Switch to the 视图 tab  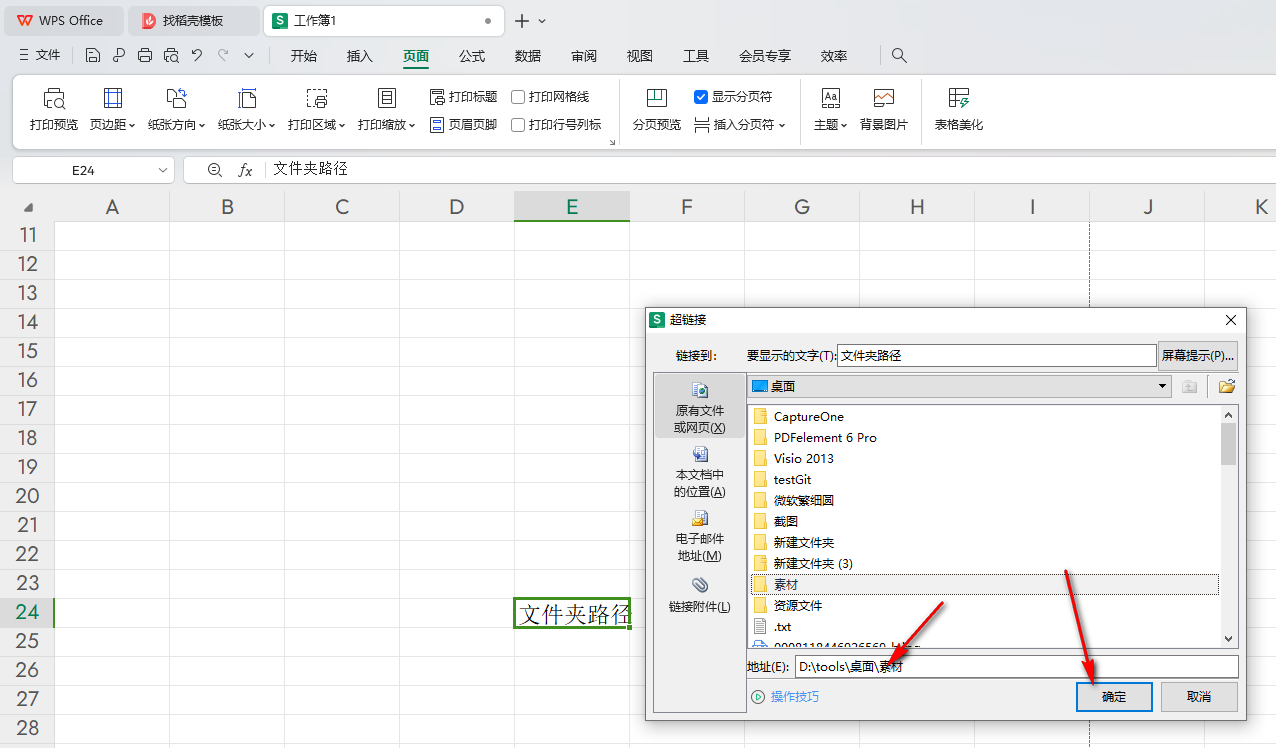tap(640, 56)
